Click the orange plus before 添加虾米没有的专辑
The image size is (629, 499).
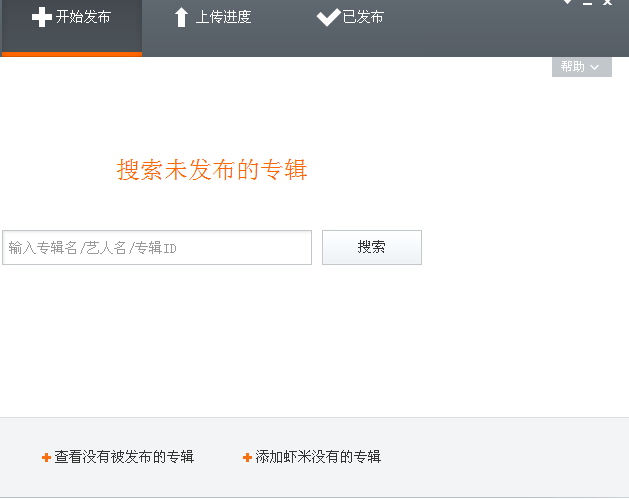pos(247,457)
